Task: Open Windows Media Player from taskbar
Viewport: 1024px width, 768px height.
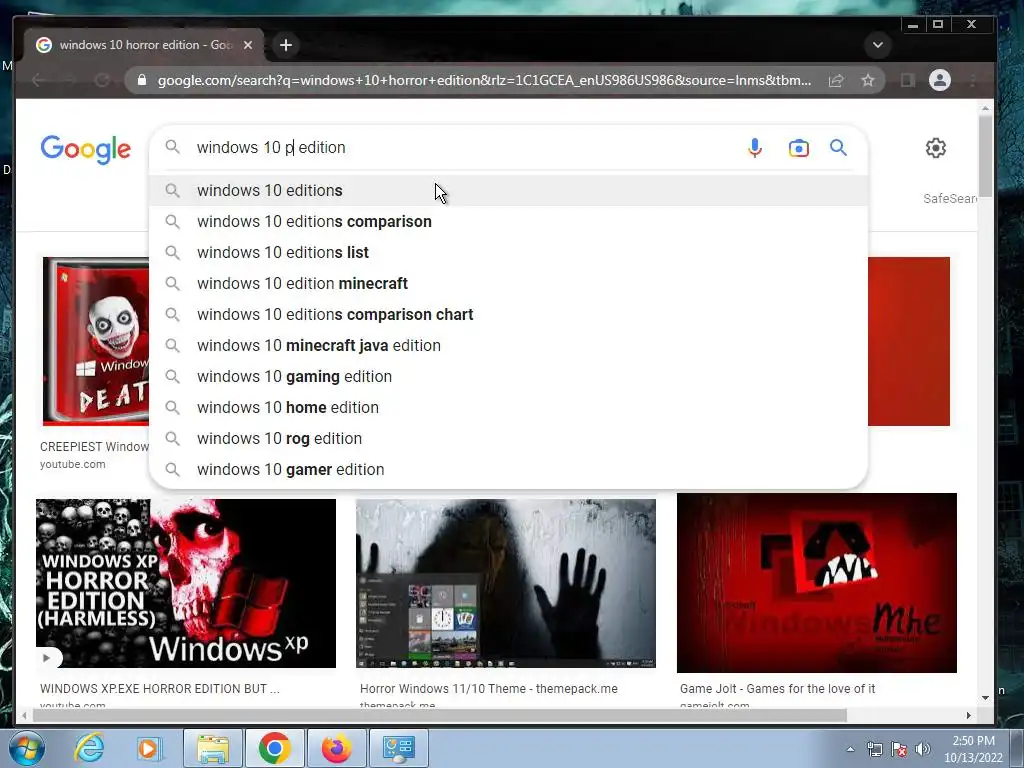Action: [148, 748]
